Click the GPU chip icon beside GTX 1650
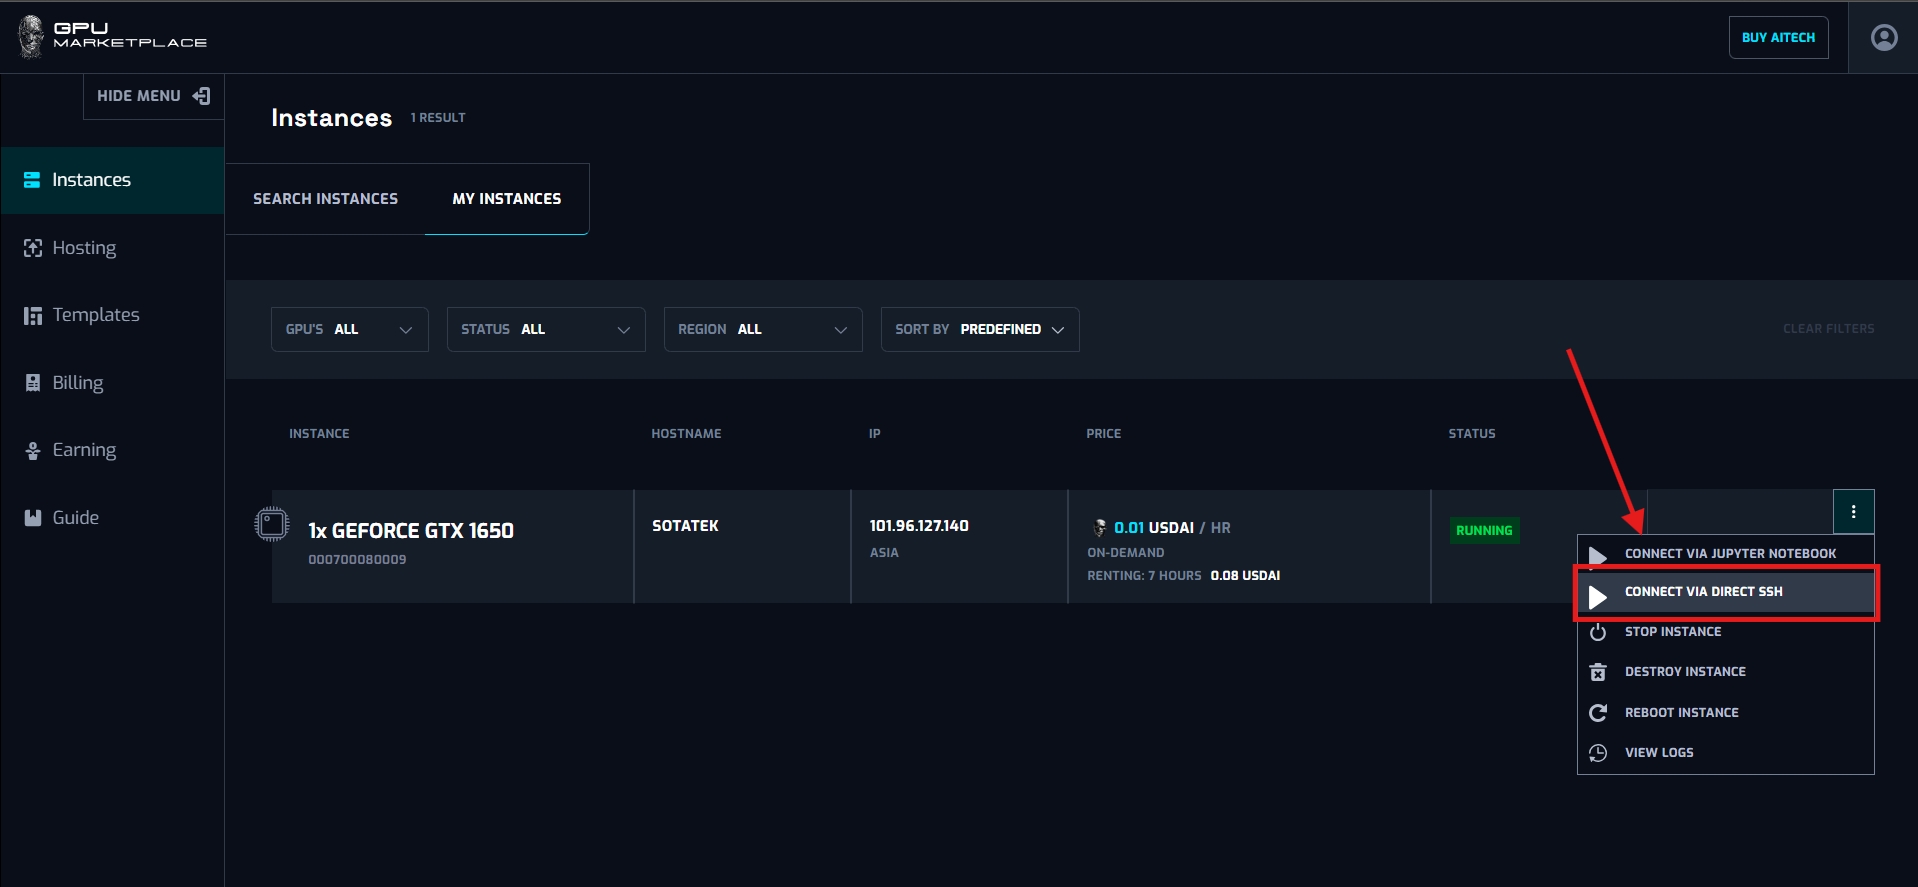 tap(271, 524)
